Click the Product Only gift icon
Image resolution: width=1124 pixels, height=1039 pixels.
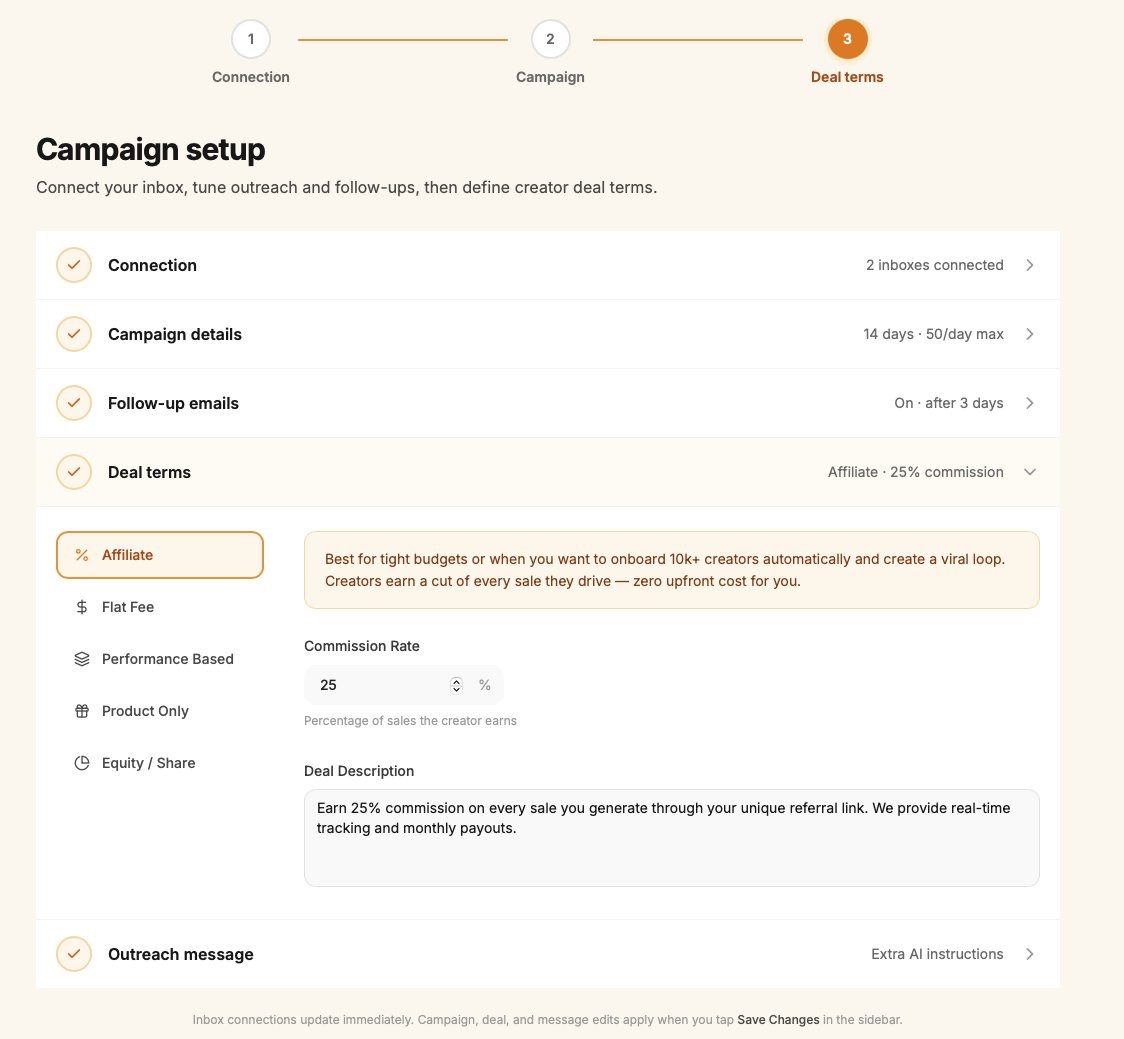82,711
